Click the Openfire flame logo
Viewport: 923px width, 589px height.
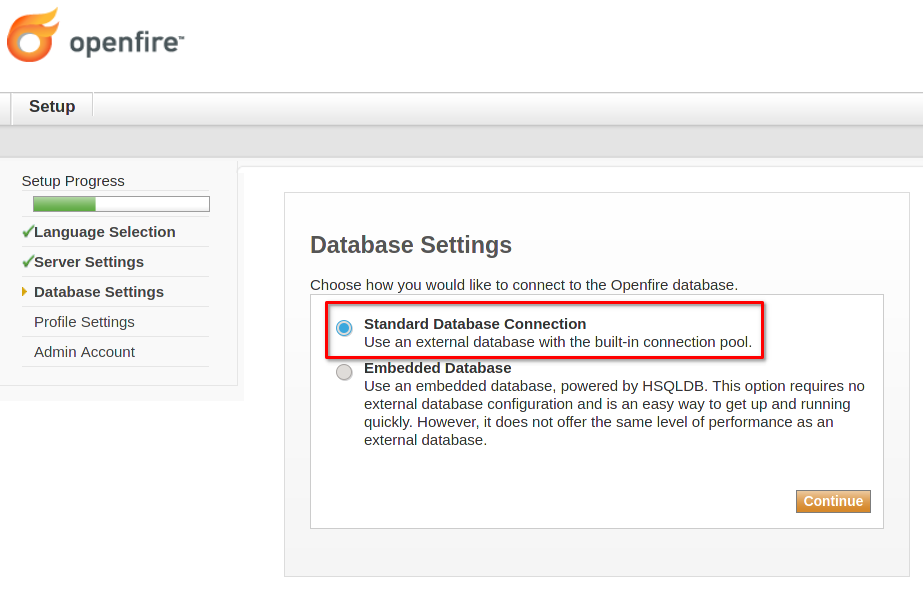33,35
